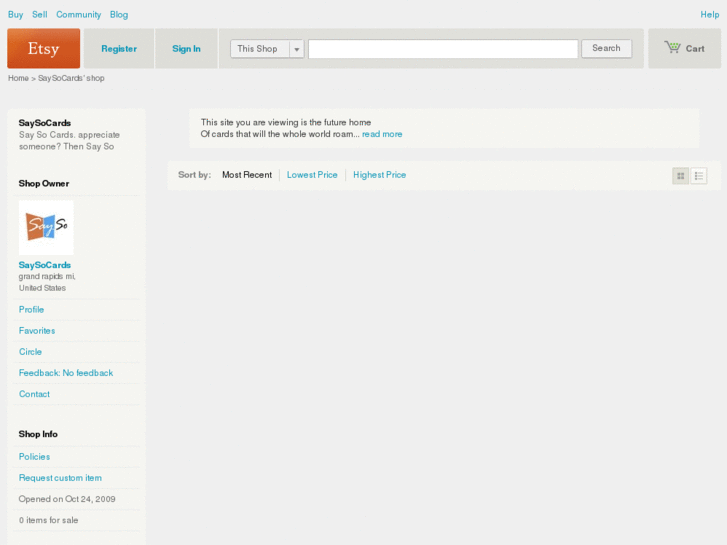
Task: Click the SaySoCards' shop breadcrumb text
Action: (x=71, y=78)
